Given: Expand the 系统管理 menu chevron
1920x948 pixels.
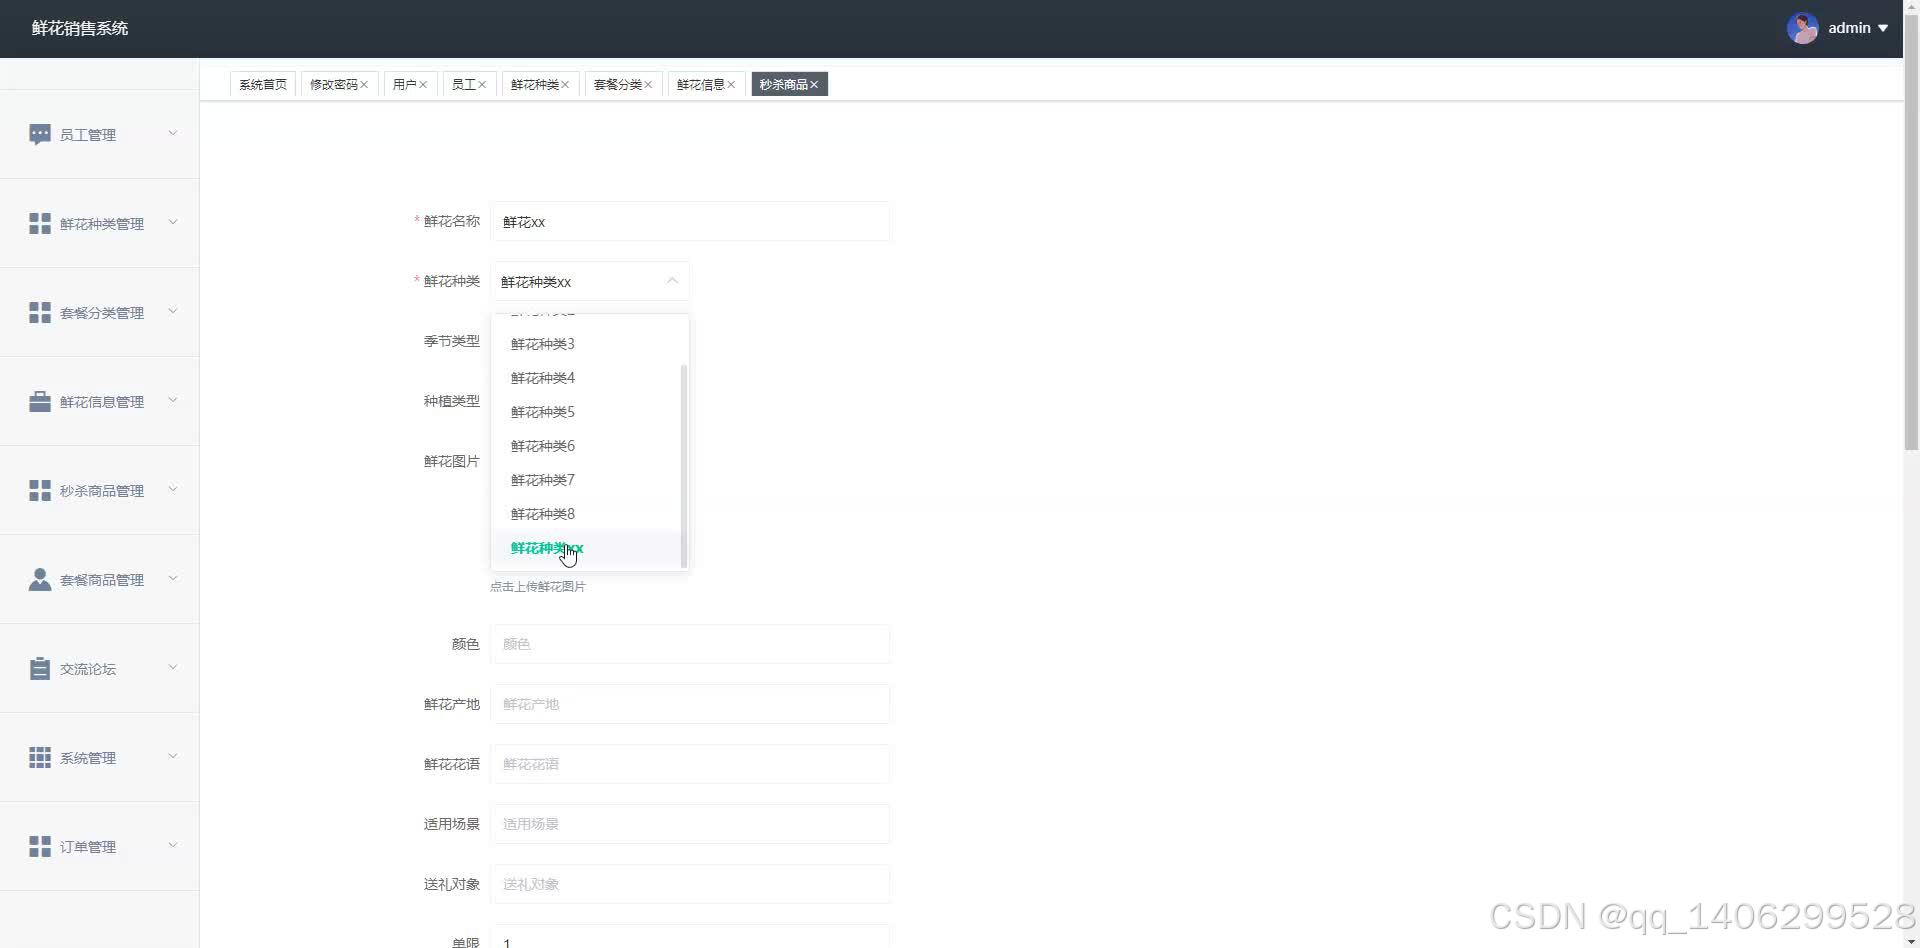Looking at the screenshot, I should [x=172, y=756].
